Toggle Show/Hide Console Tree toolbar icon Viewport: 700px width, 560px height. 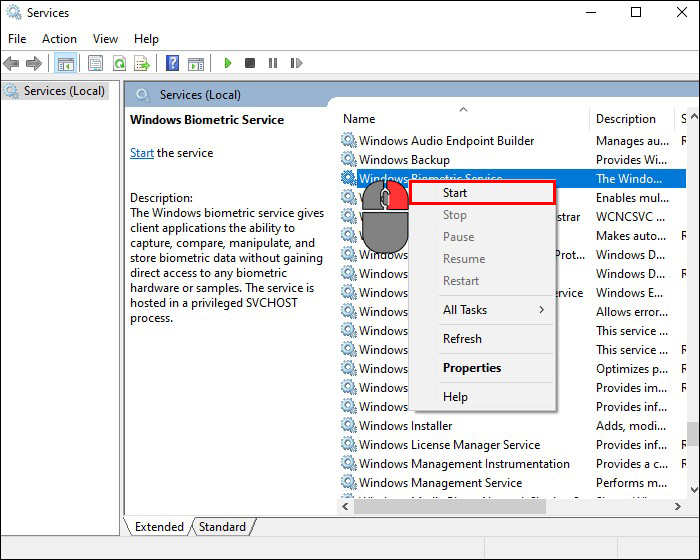(x=65, y=64)
